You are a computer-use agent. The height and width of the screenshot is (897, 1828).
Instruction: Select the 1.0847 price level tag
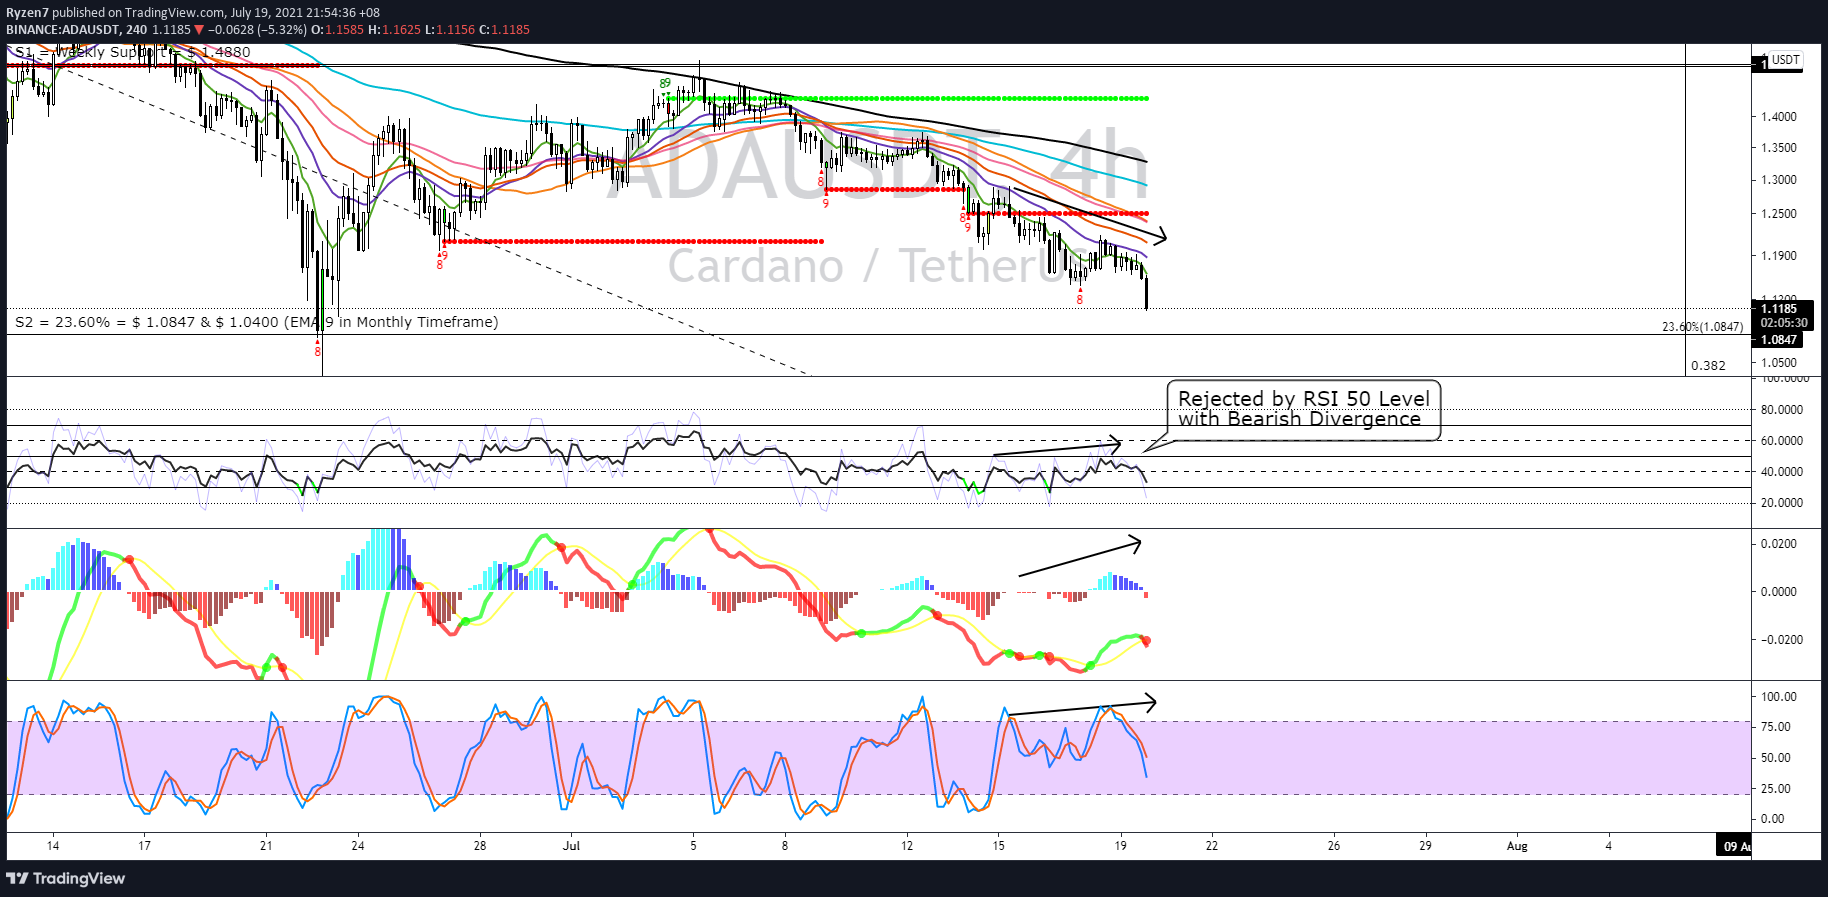coord(1779,340)
